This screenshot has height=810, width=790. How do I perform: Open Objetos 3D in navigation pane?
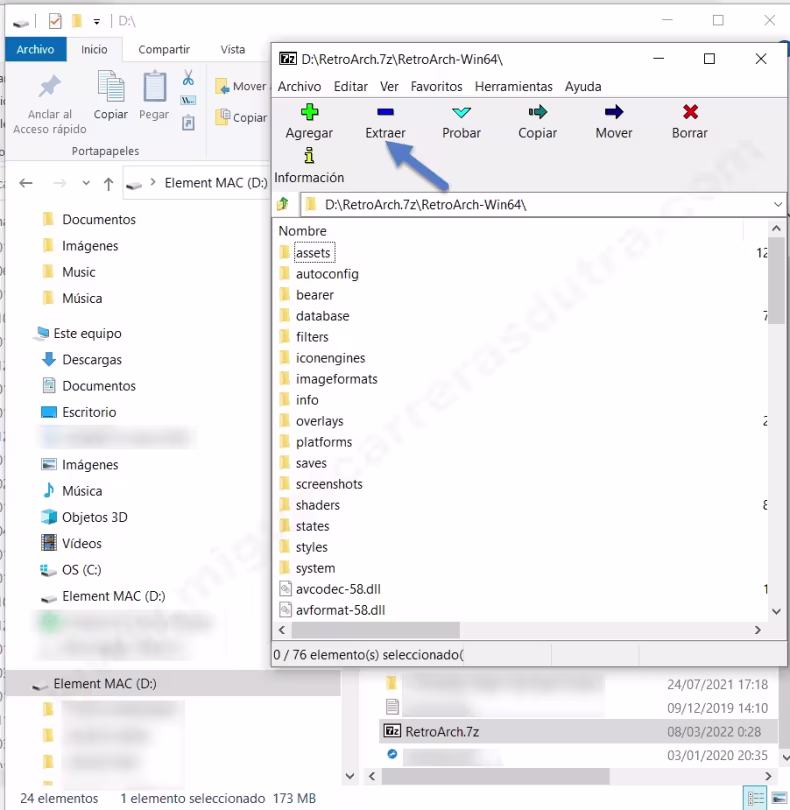tap(95, 517)
